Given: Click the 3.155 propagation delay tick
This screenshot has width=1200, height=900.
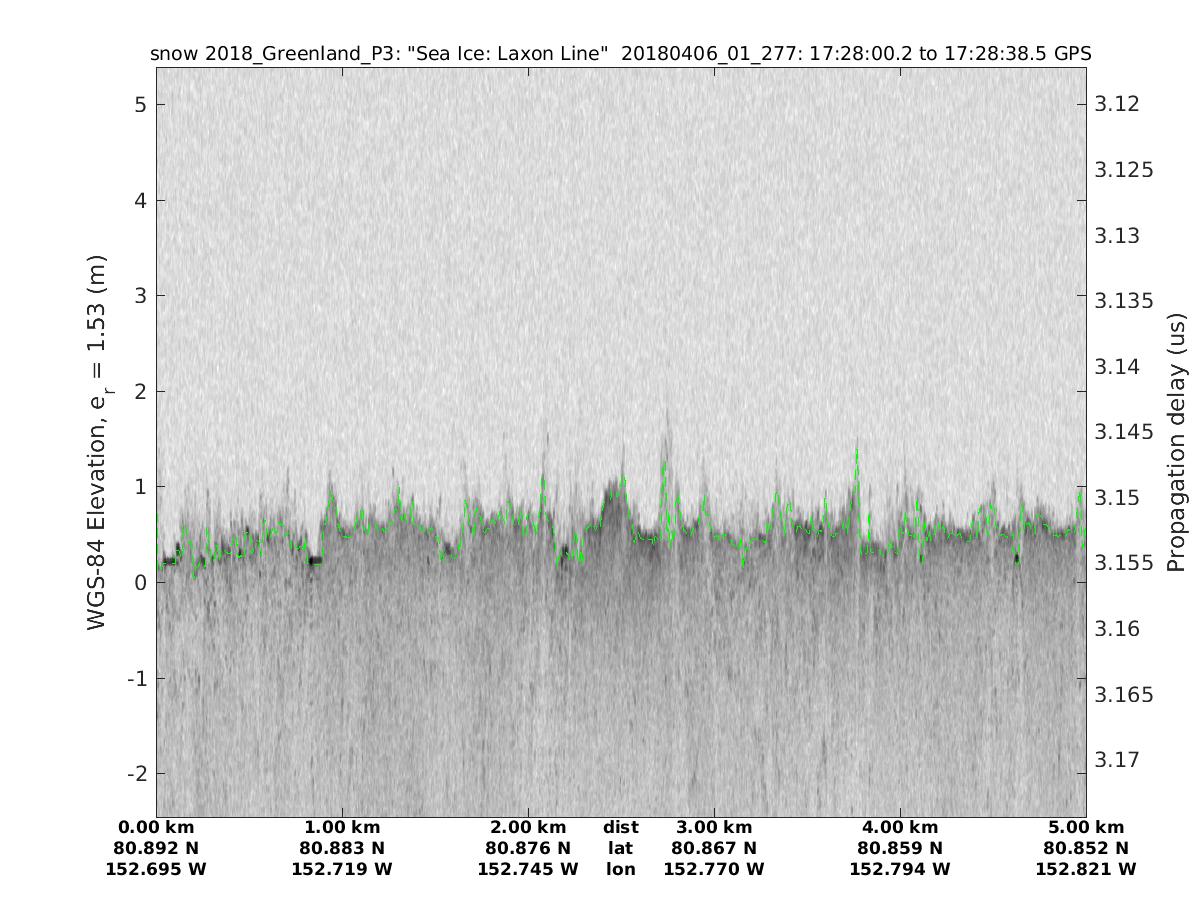Looking at the screenshot, I should click(1125, 563).
